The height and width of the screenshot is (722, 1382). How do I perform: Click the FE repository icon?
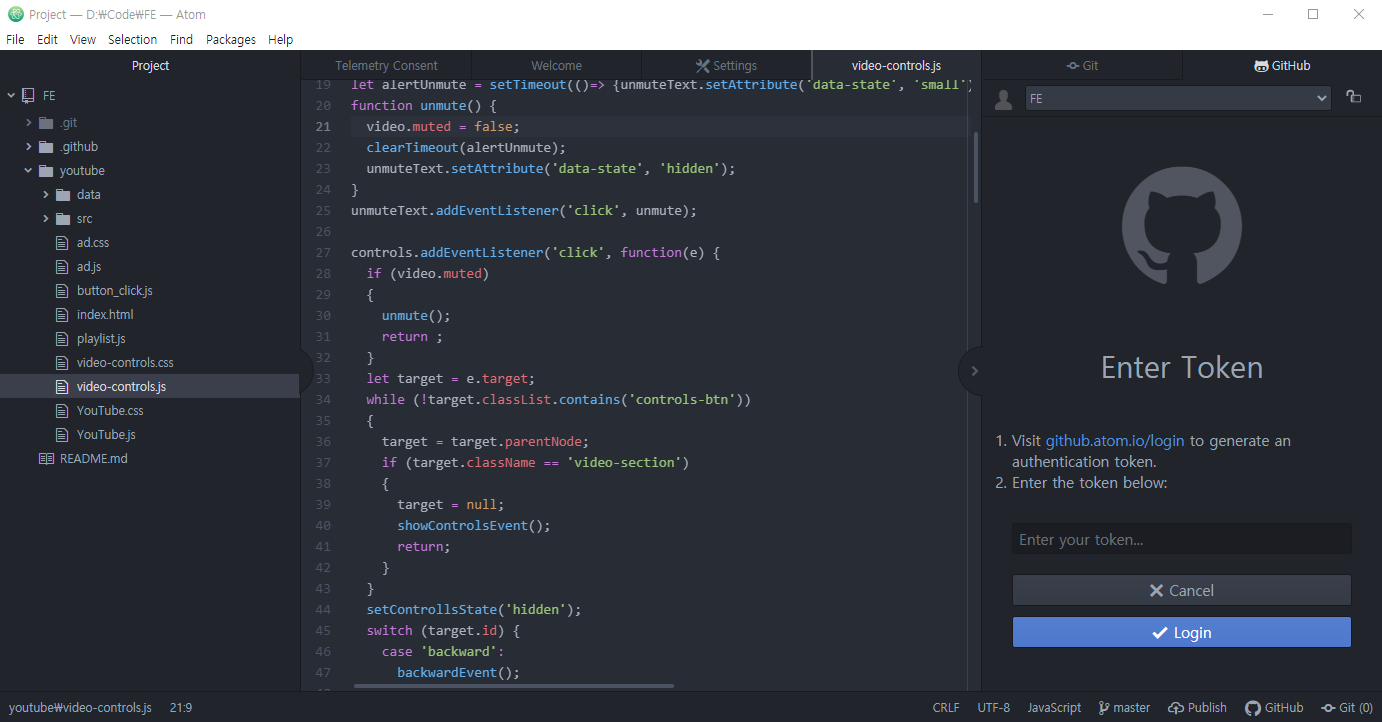coord(28,96)
